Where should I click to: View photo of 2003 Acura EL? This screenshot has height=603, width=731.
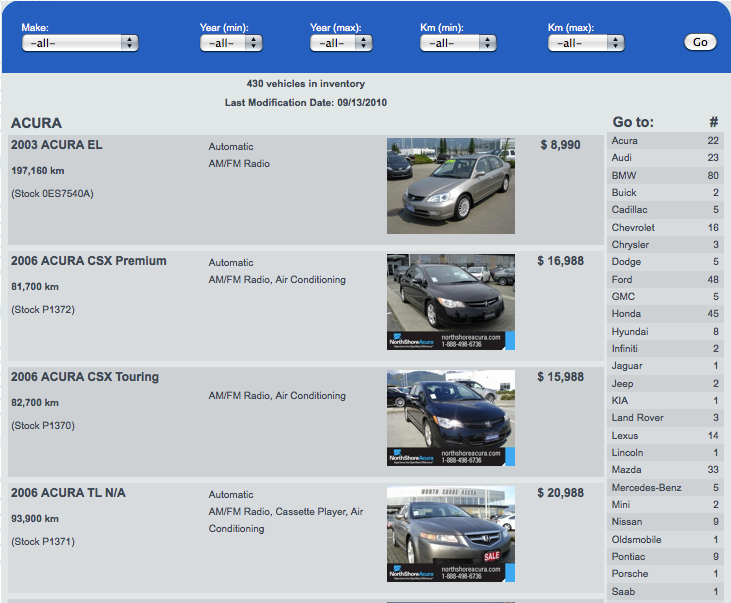pos(451,186)
